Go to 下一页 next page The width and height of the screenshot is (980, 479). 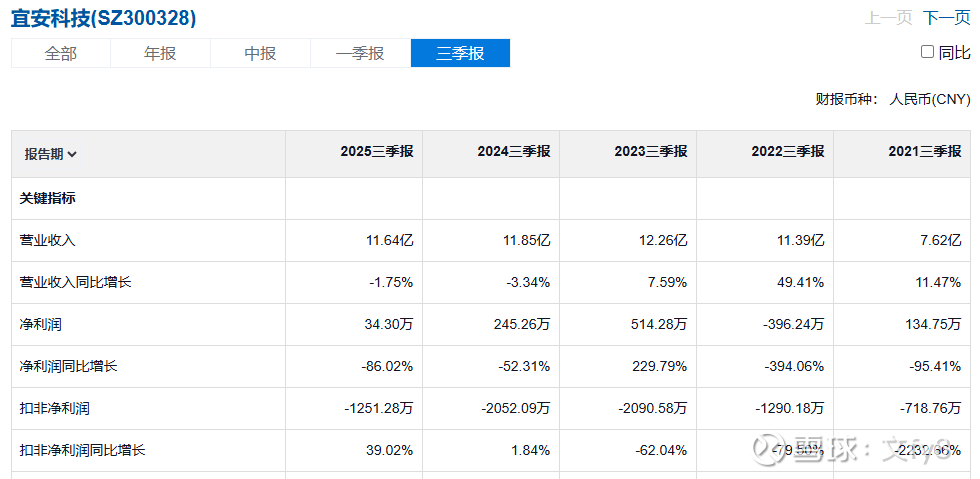pyautogui.click(x=946, y=18)
